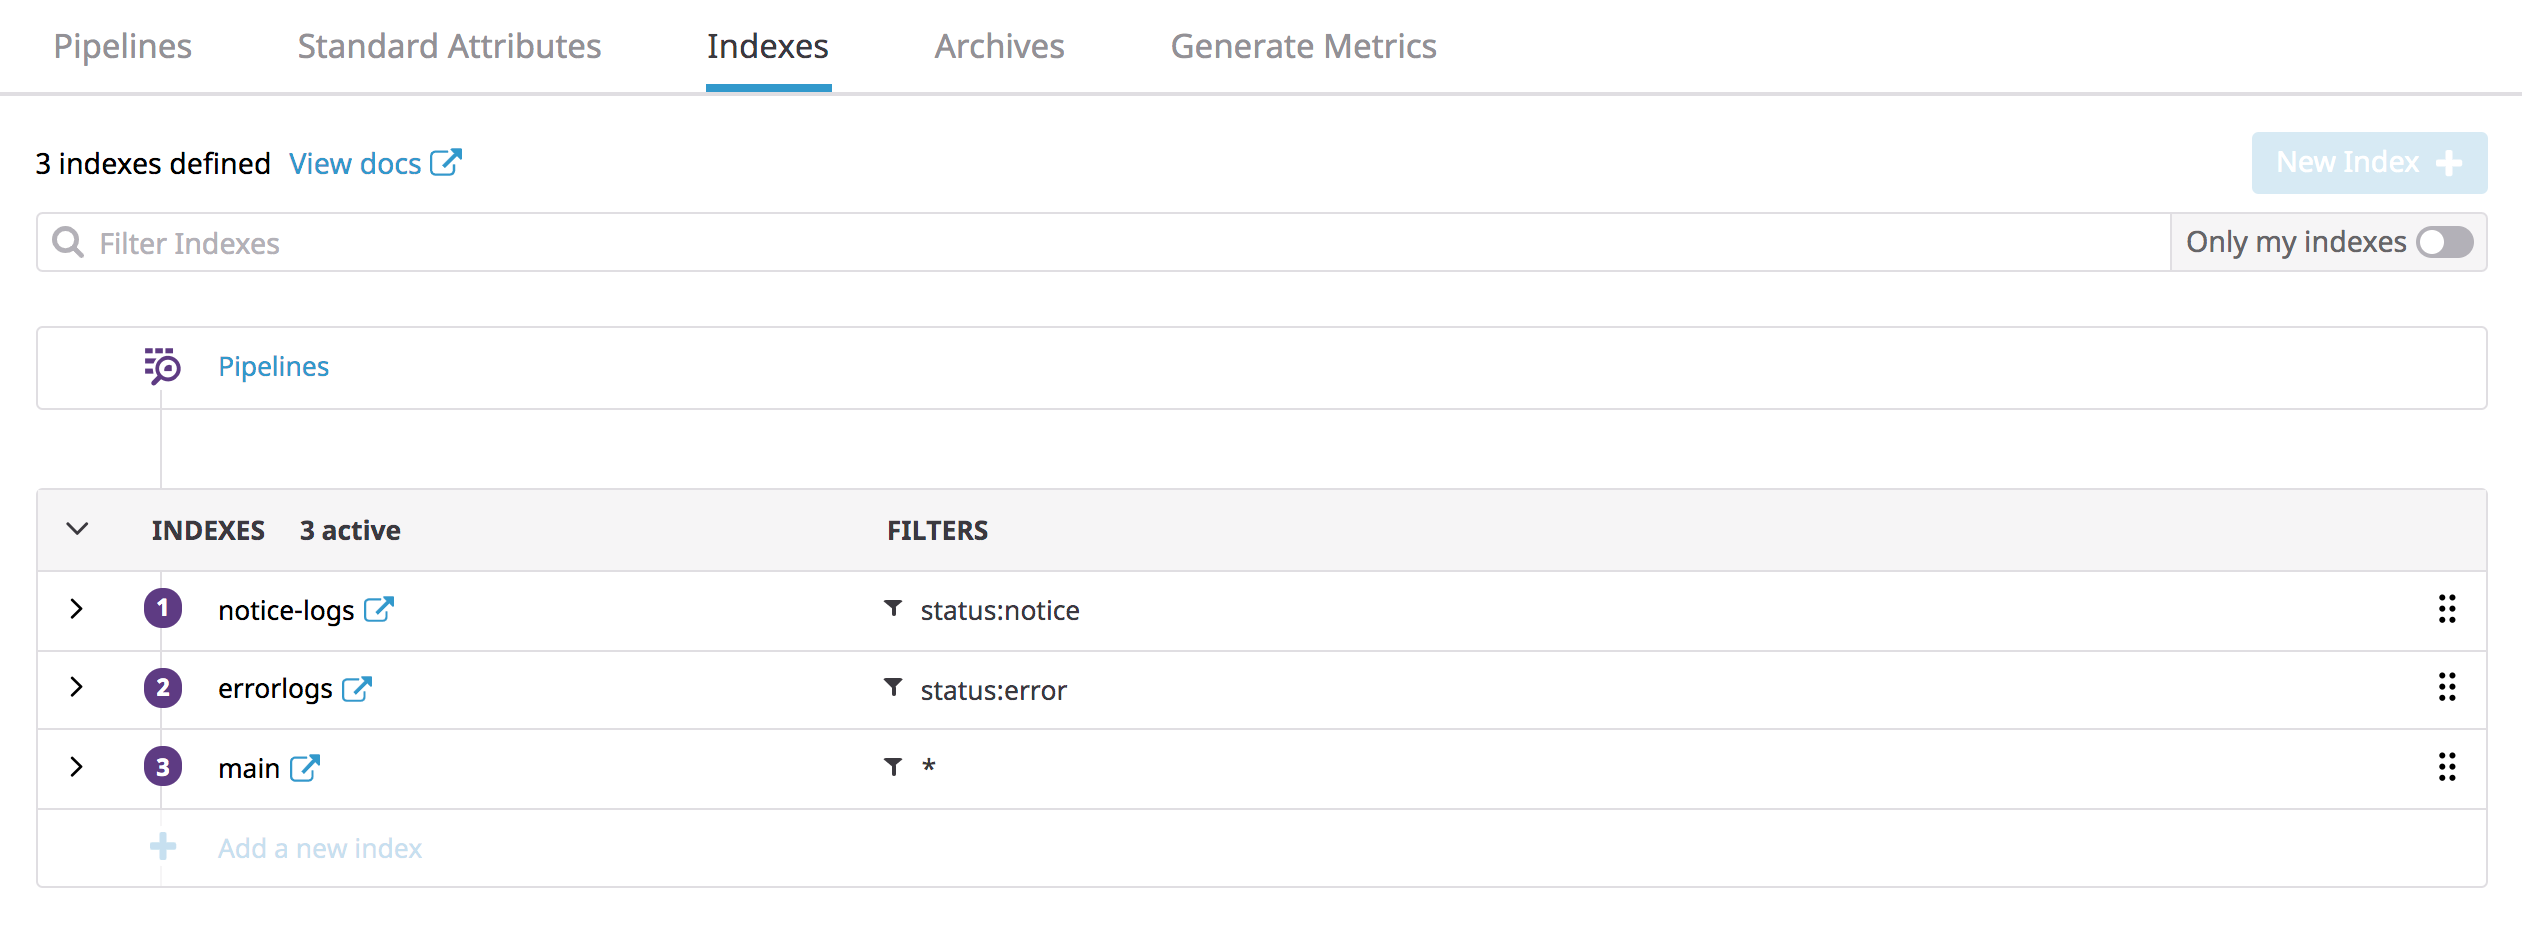Viewport: 2522px width, 940px height.
Task: Expand the main index row
Action: coord(77,767)
